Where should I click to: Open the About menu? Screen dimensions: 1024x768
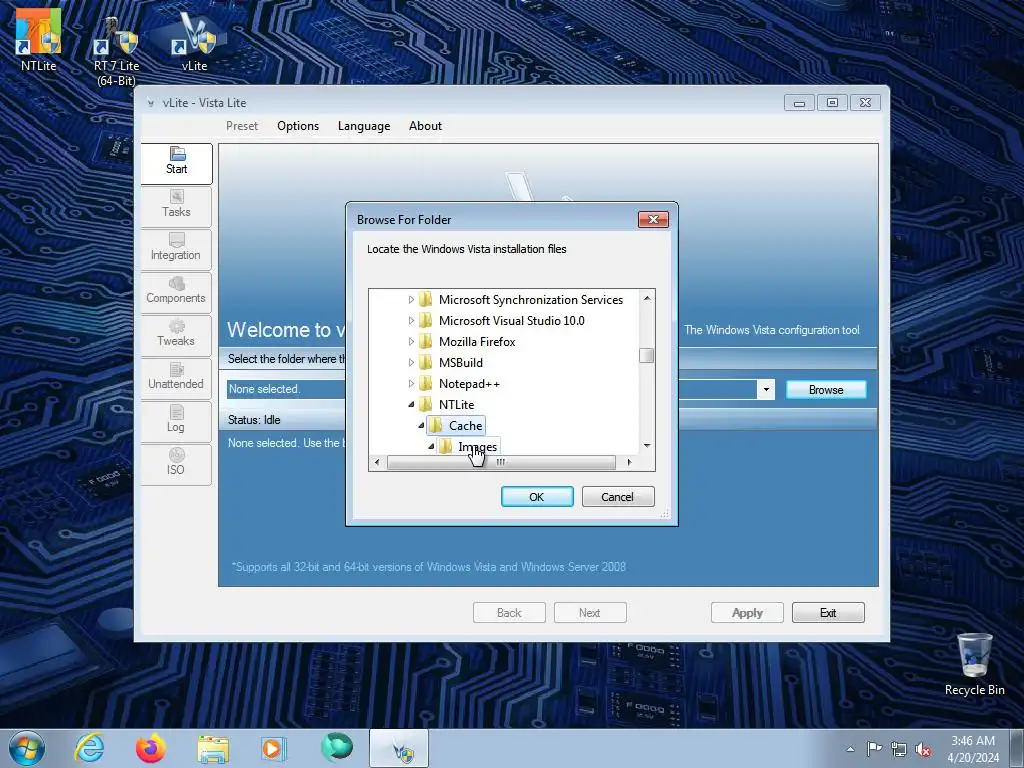click(x=425, y=126)
